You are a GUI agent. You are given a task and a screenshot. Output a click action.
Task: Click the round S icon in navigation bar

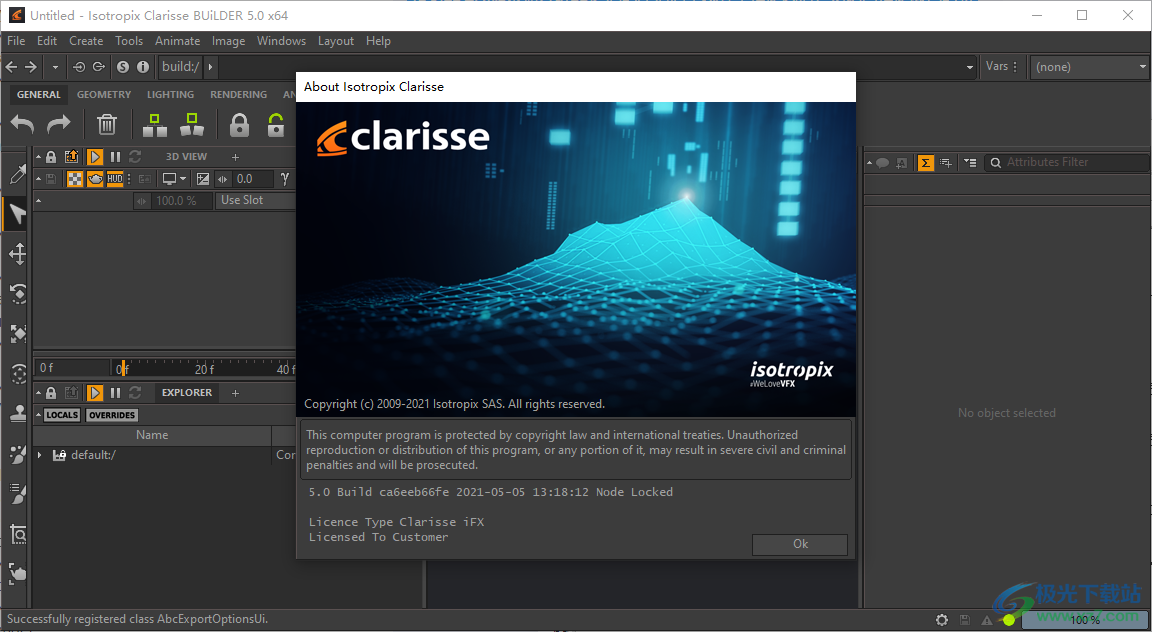click(x=123, y=67)
